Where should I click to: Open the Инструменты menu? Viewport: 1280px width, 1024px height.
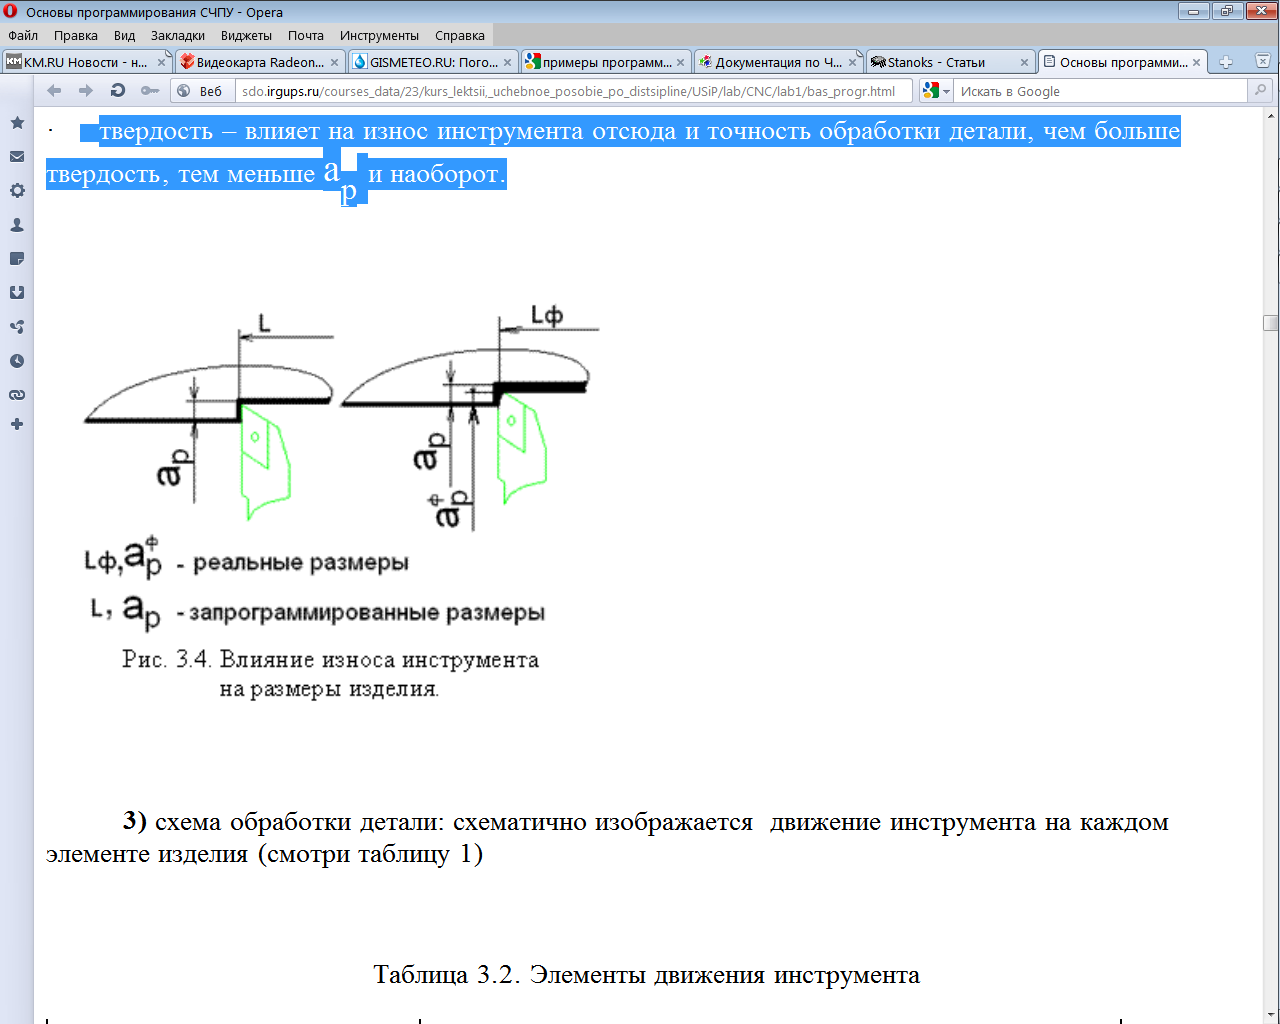(379, 35)
